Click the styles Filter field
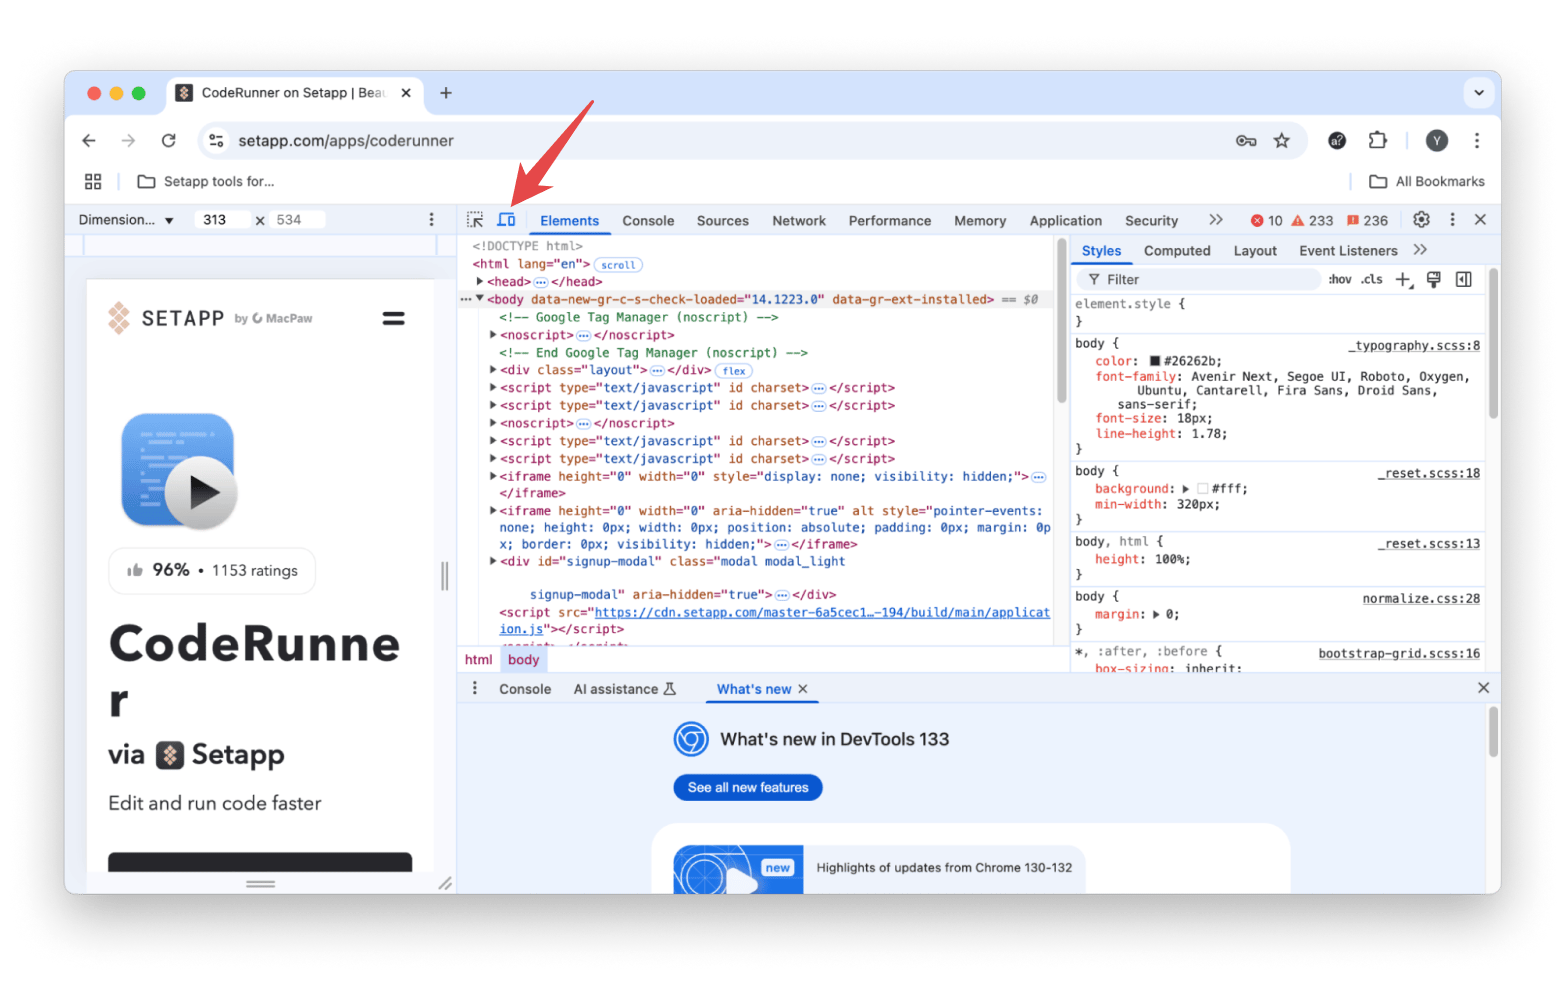Screen dimensions: 1560x988 pyautogui.click(x=1200, y=280)
